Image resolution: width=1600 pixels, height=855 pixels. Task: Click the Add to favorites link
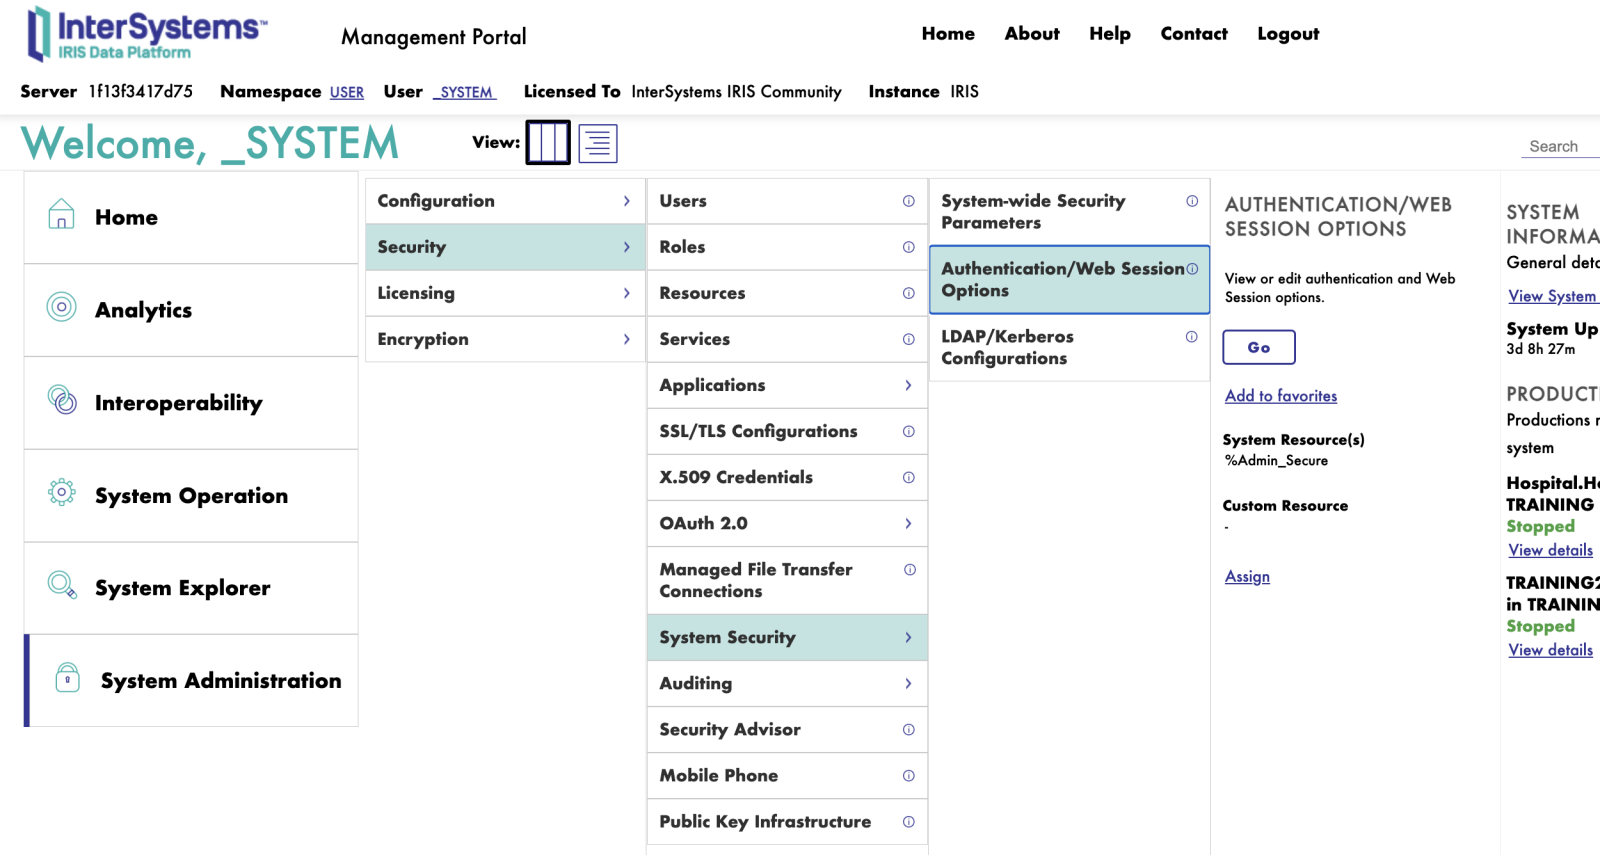coord(1280,396)
